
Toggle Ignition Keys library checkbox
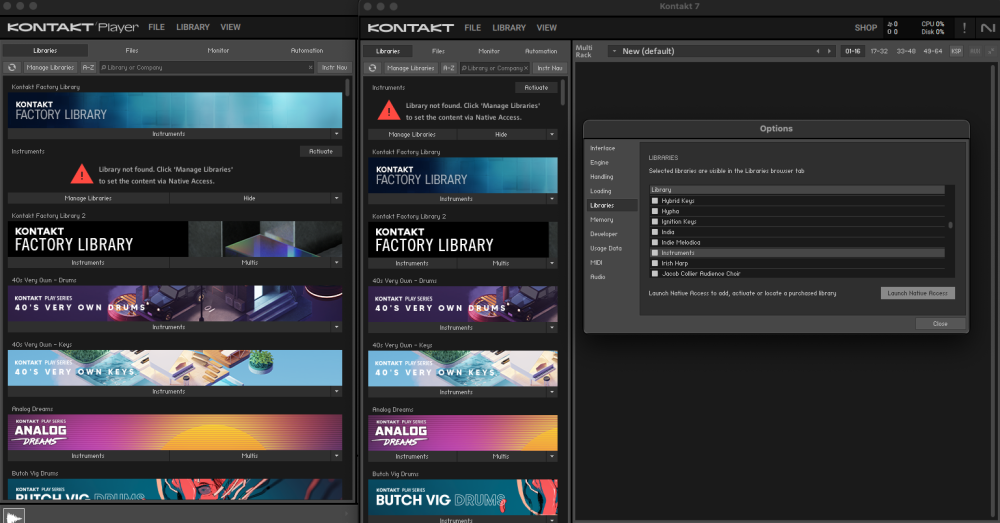(x=654, y=221)
